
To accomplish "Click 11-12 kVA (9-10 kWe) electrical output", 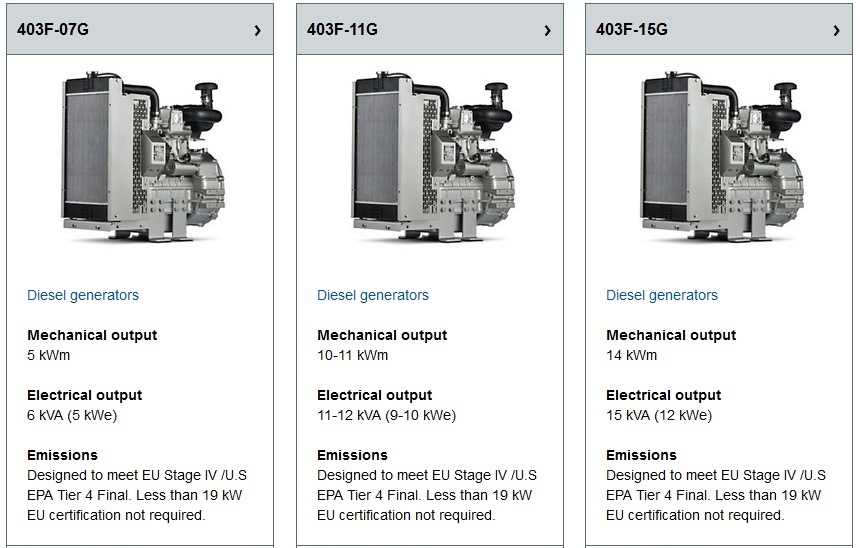I will pos(386,415).
